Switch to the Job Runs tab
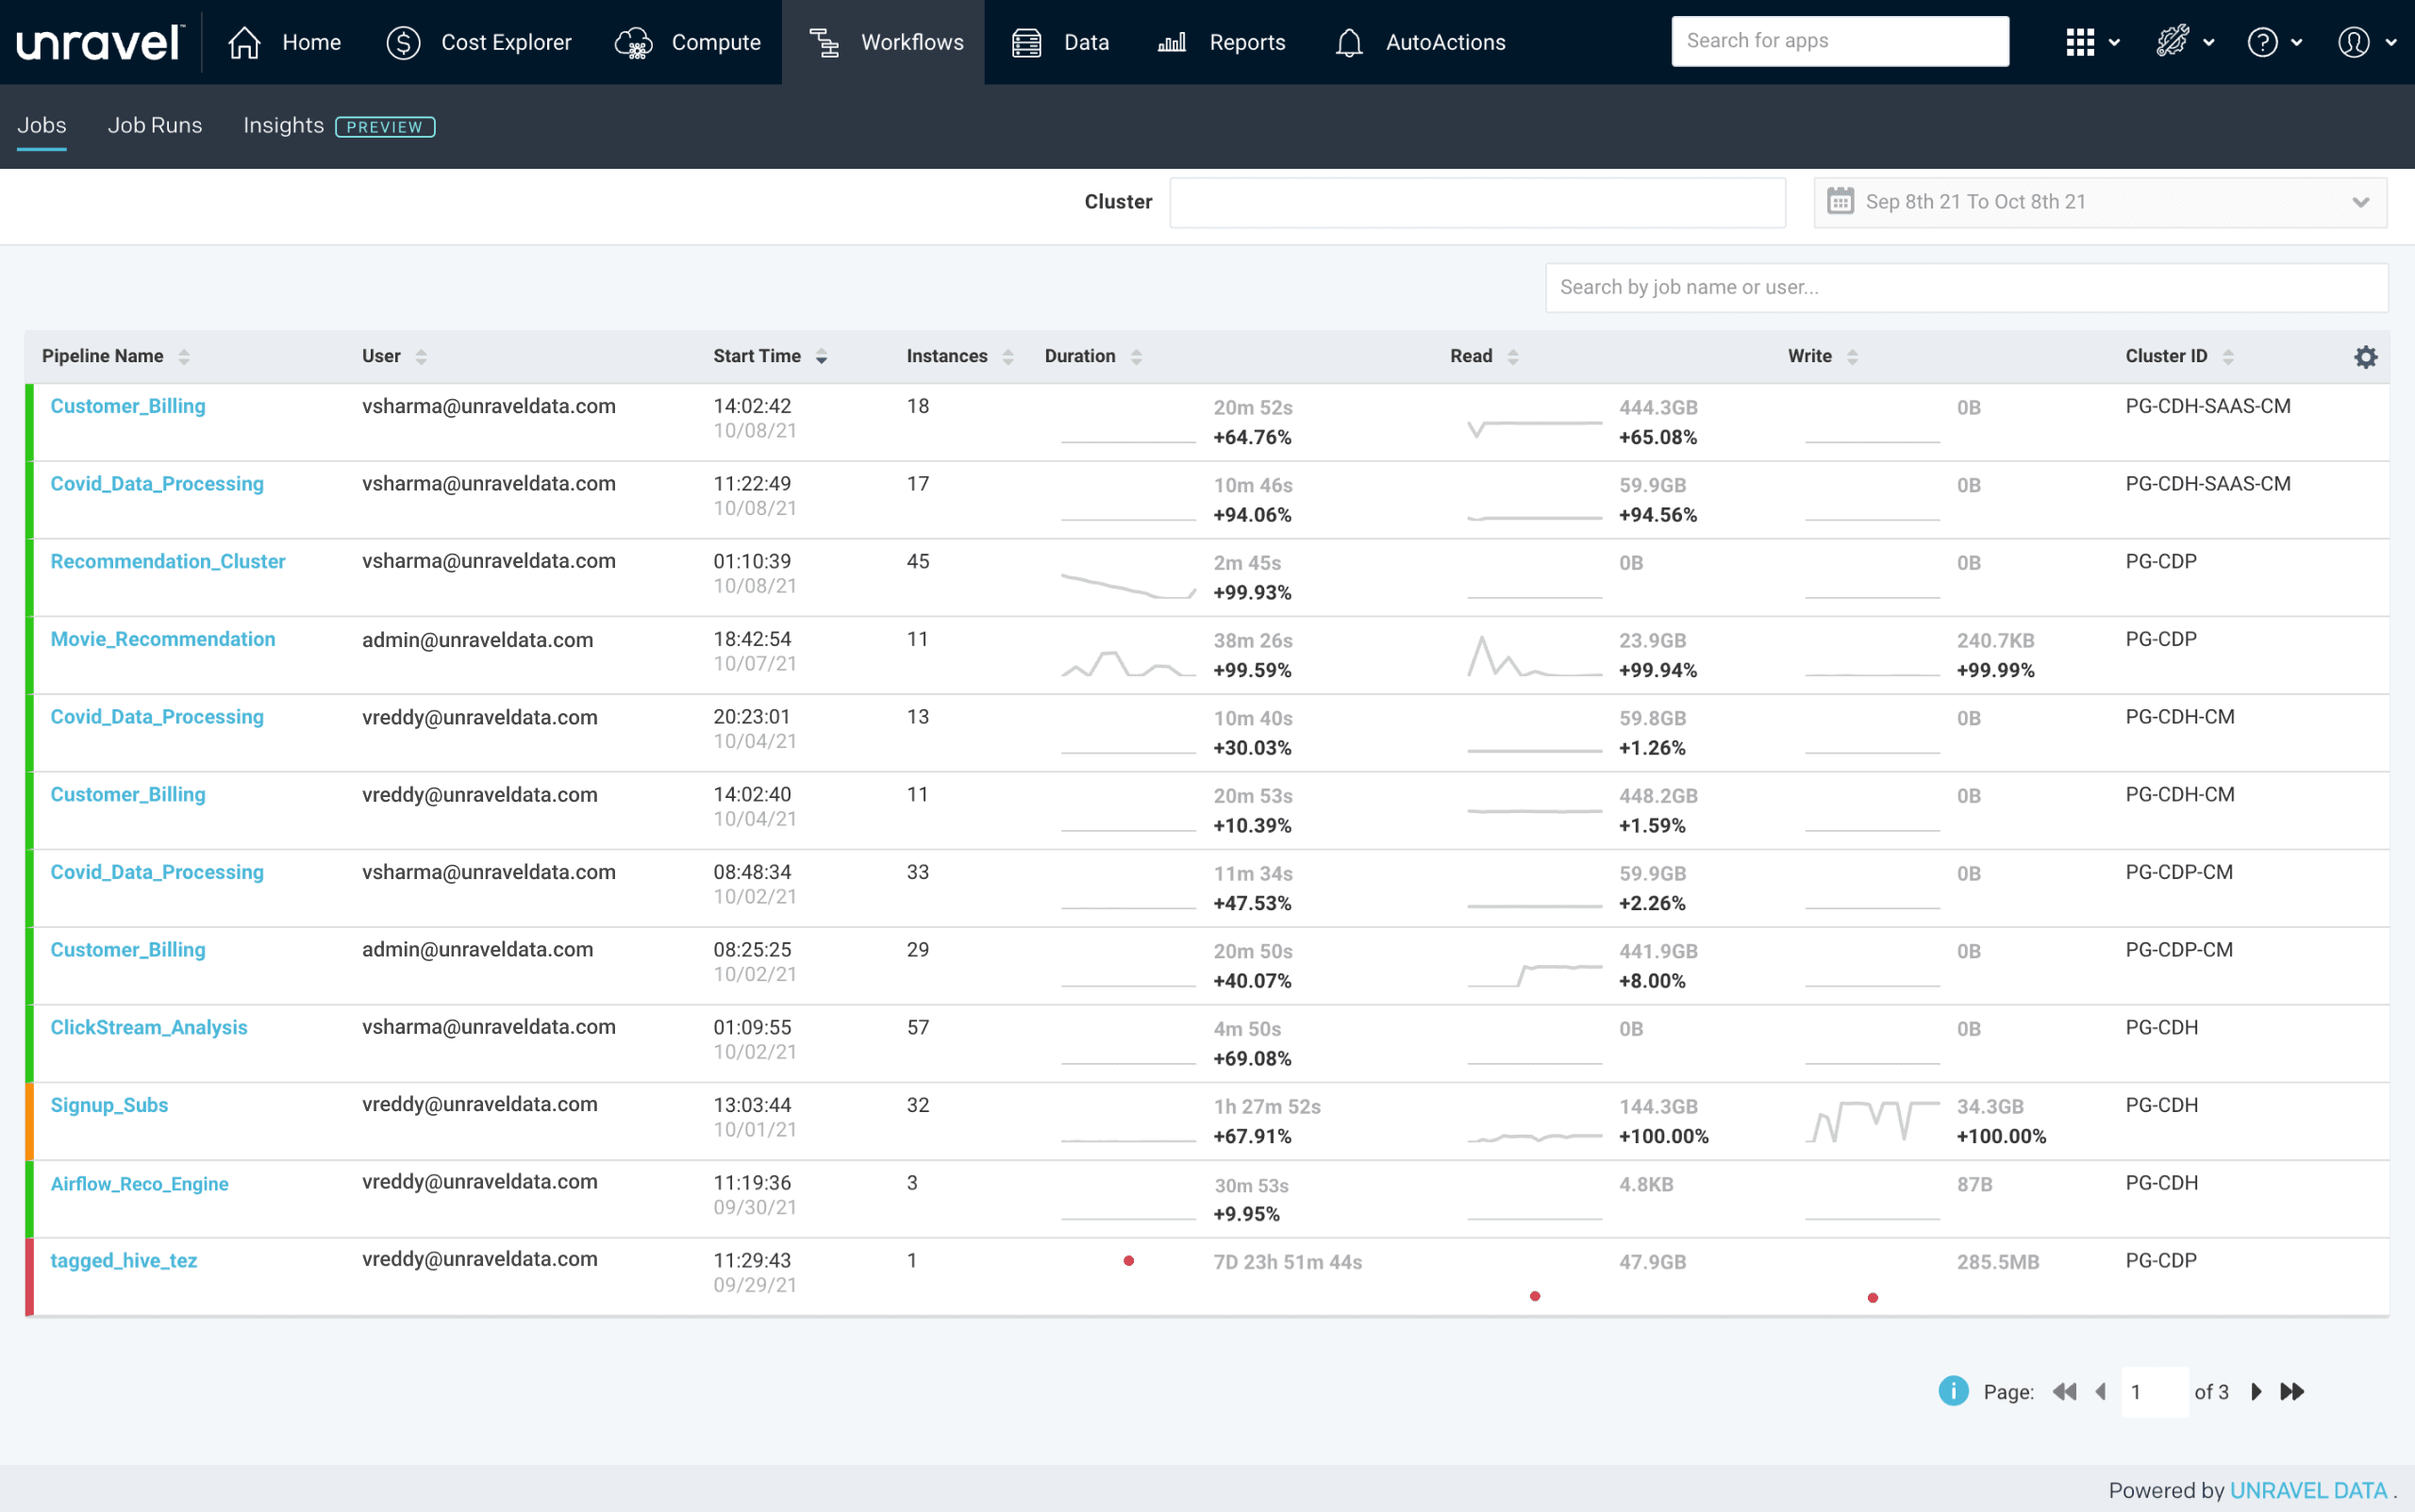Image resolution: width=2415 pixels, height=1512 pixels. pos(155,125)
